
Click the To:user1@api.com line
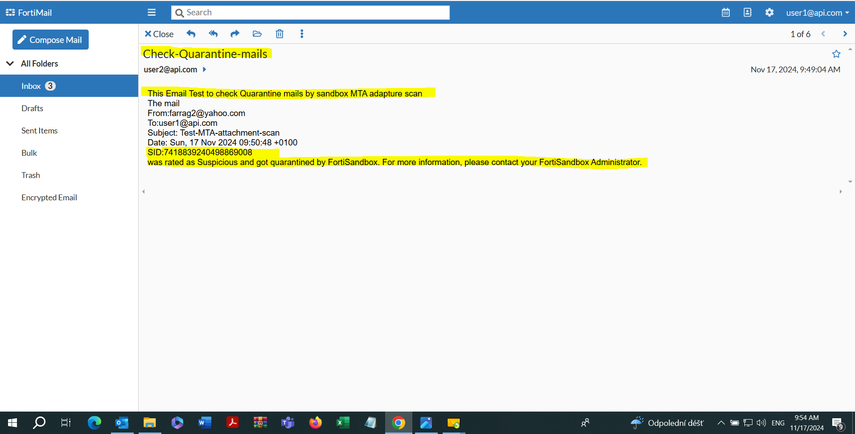pyautogui.click(x=182, y=123)
